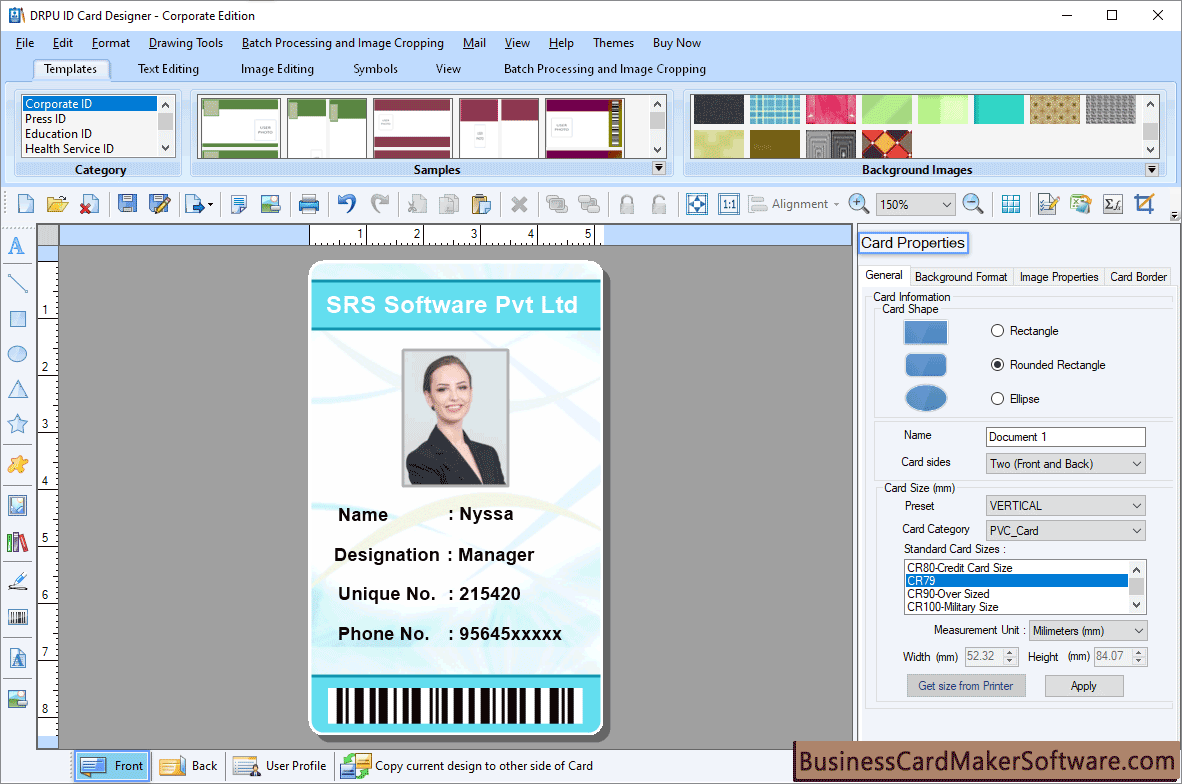Choose the Ellipse card shape option
This screenshot has width=1182, height=784.
click(997, 398)
